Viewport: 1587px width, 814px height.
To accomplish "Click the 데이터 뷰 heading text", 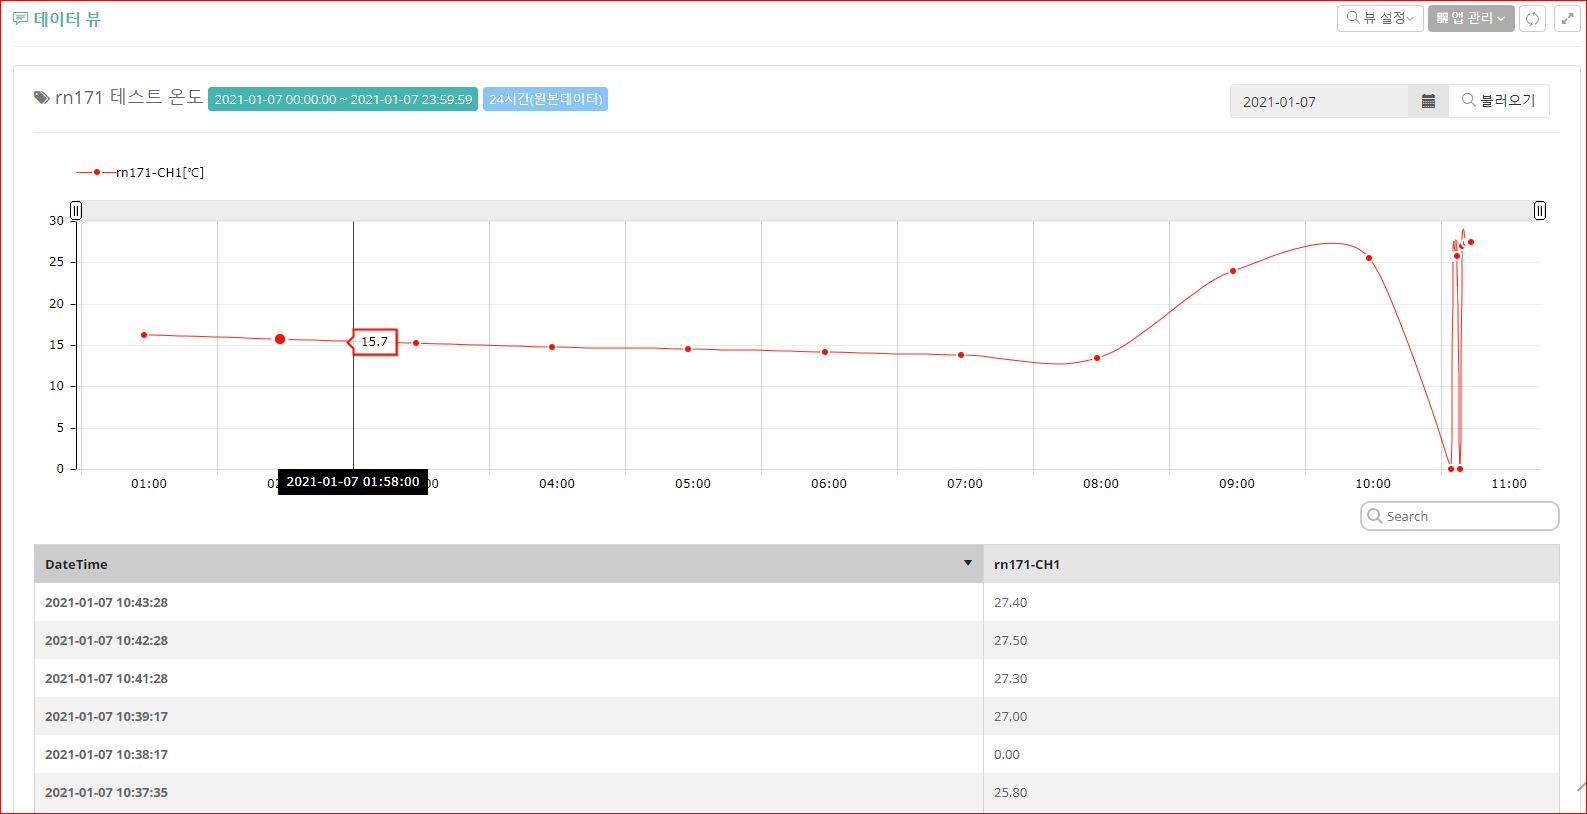I will click(x=67, y=19).
